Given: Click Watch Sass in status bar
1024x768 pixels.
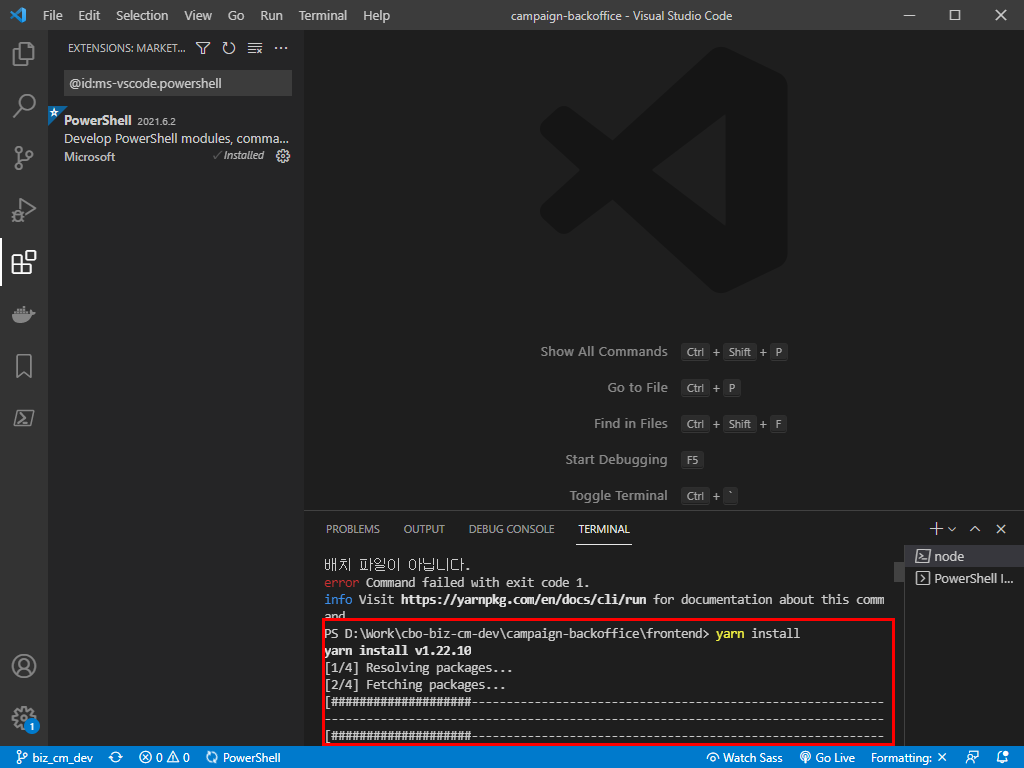Looking at the screenshot, I should [x=744, y=758].
